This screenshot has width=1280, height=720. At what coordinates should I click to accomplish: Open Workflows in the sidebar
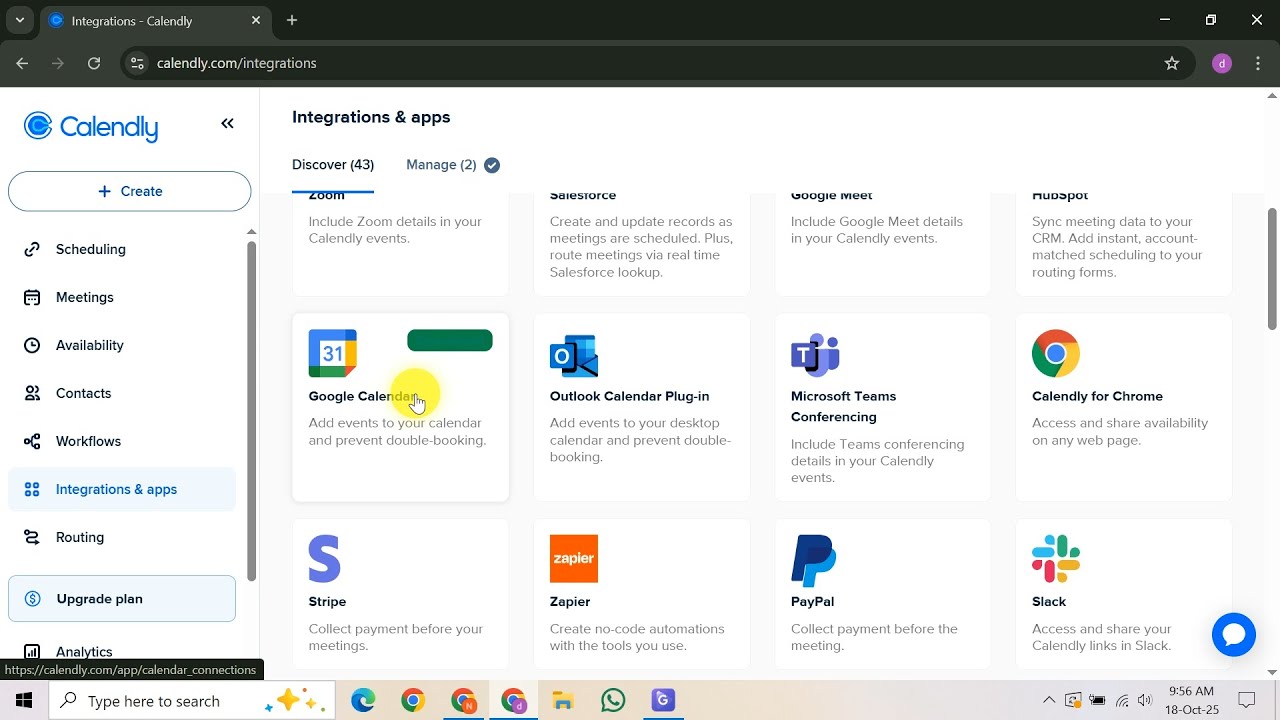tap(122, 441)
